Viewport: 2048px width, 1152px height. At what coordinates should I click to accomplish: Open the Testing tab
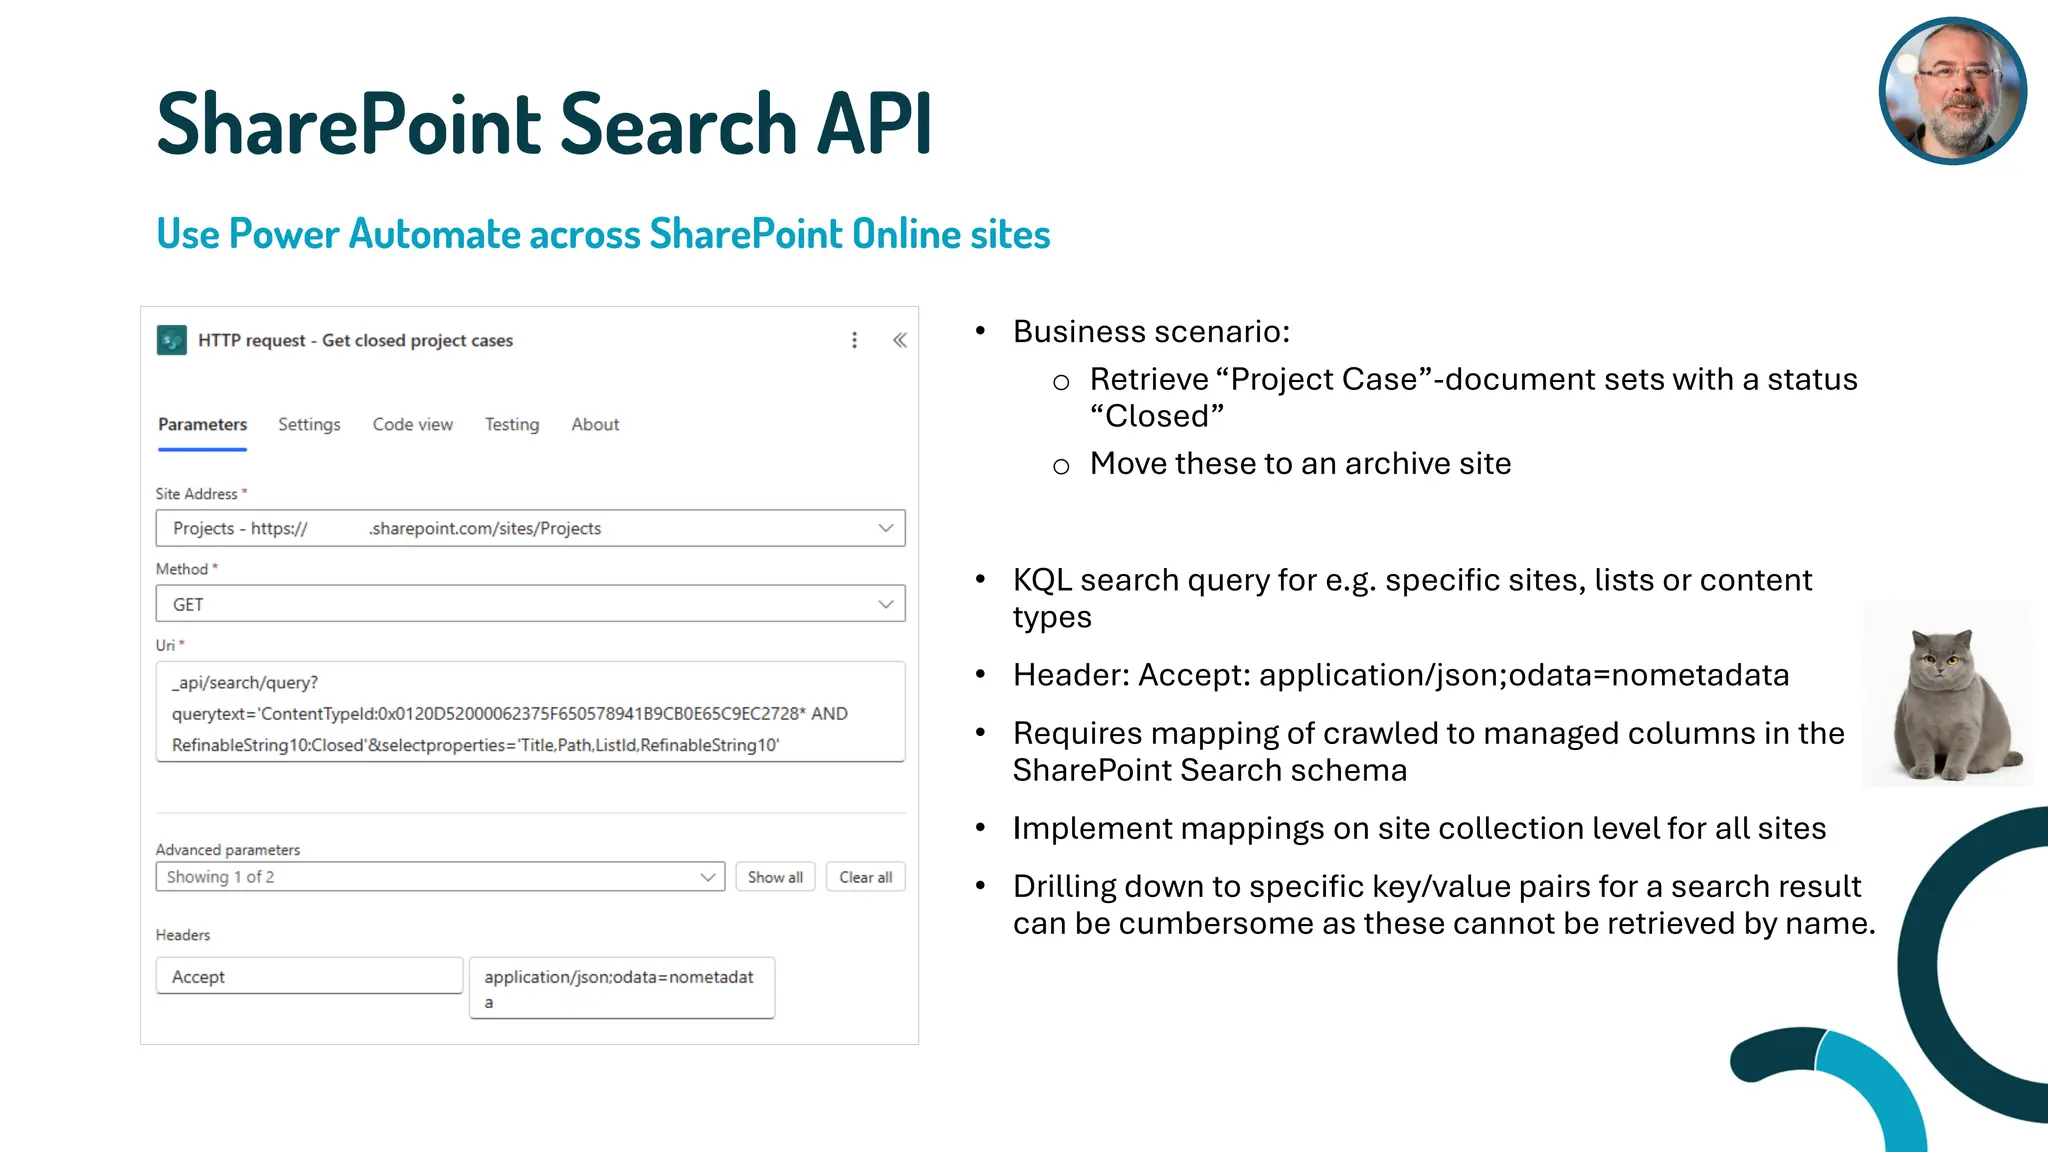(x=512, y=425)
